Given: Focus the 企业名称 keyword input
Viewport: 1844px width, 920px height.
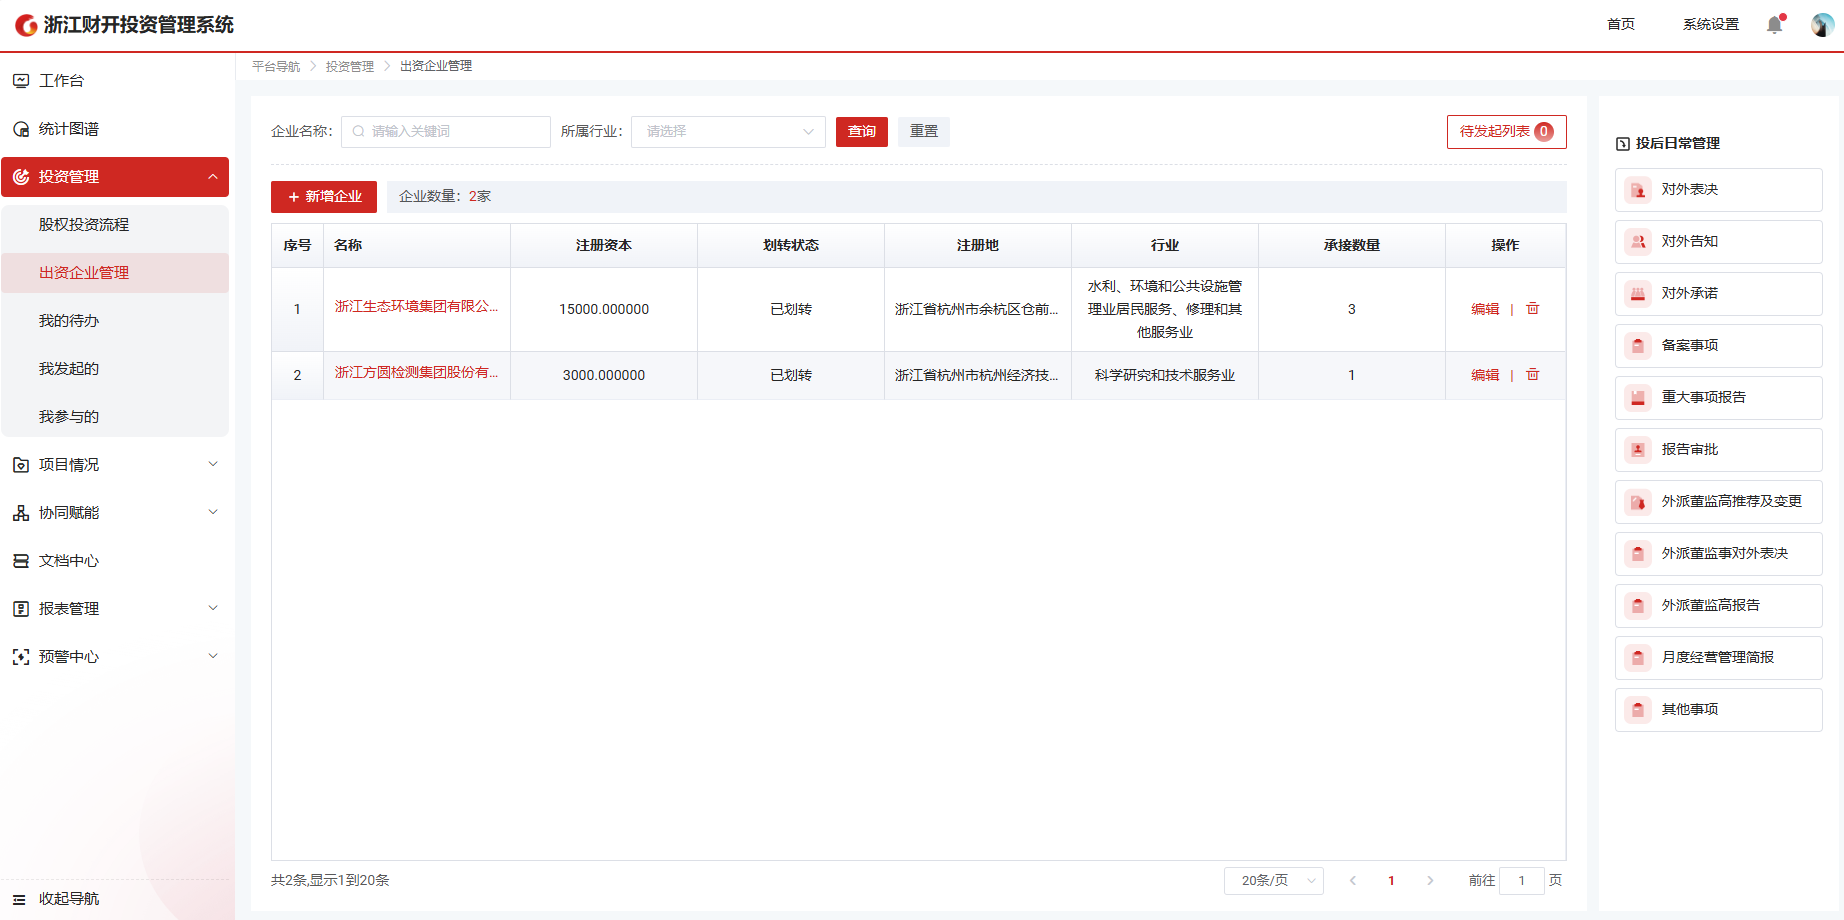Looking at the screenshot, I should tap(446, 132).
